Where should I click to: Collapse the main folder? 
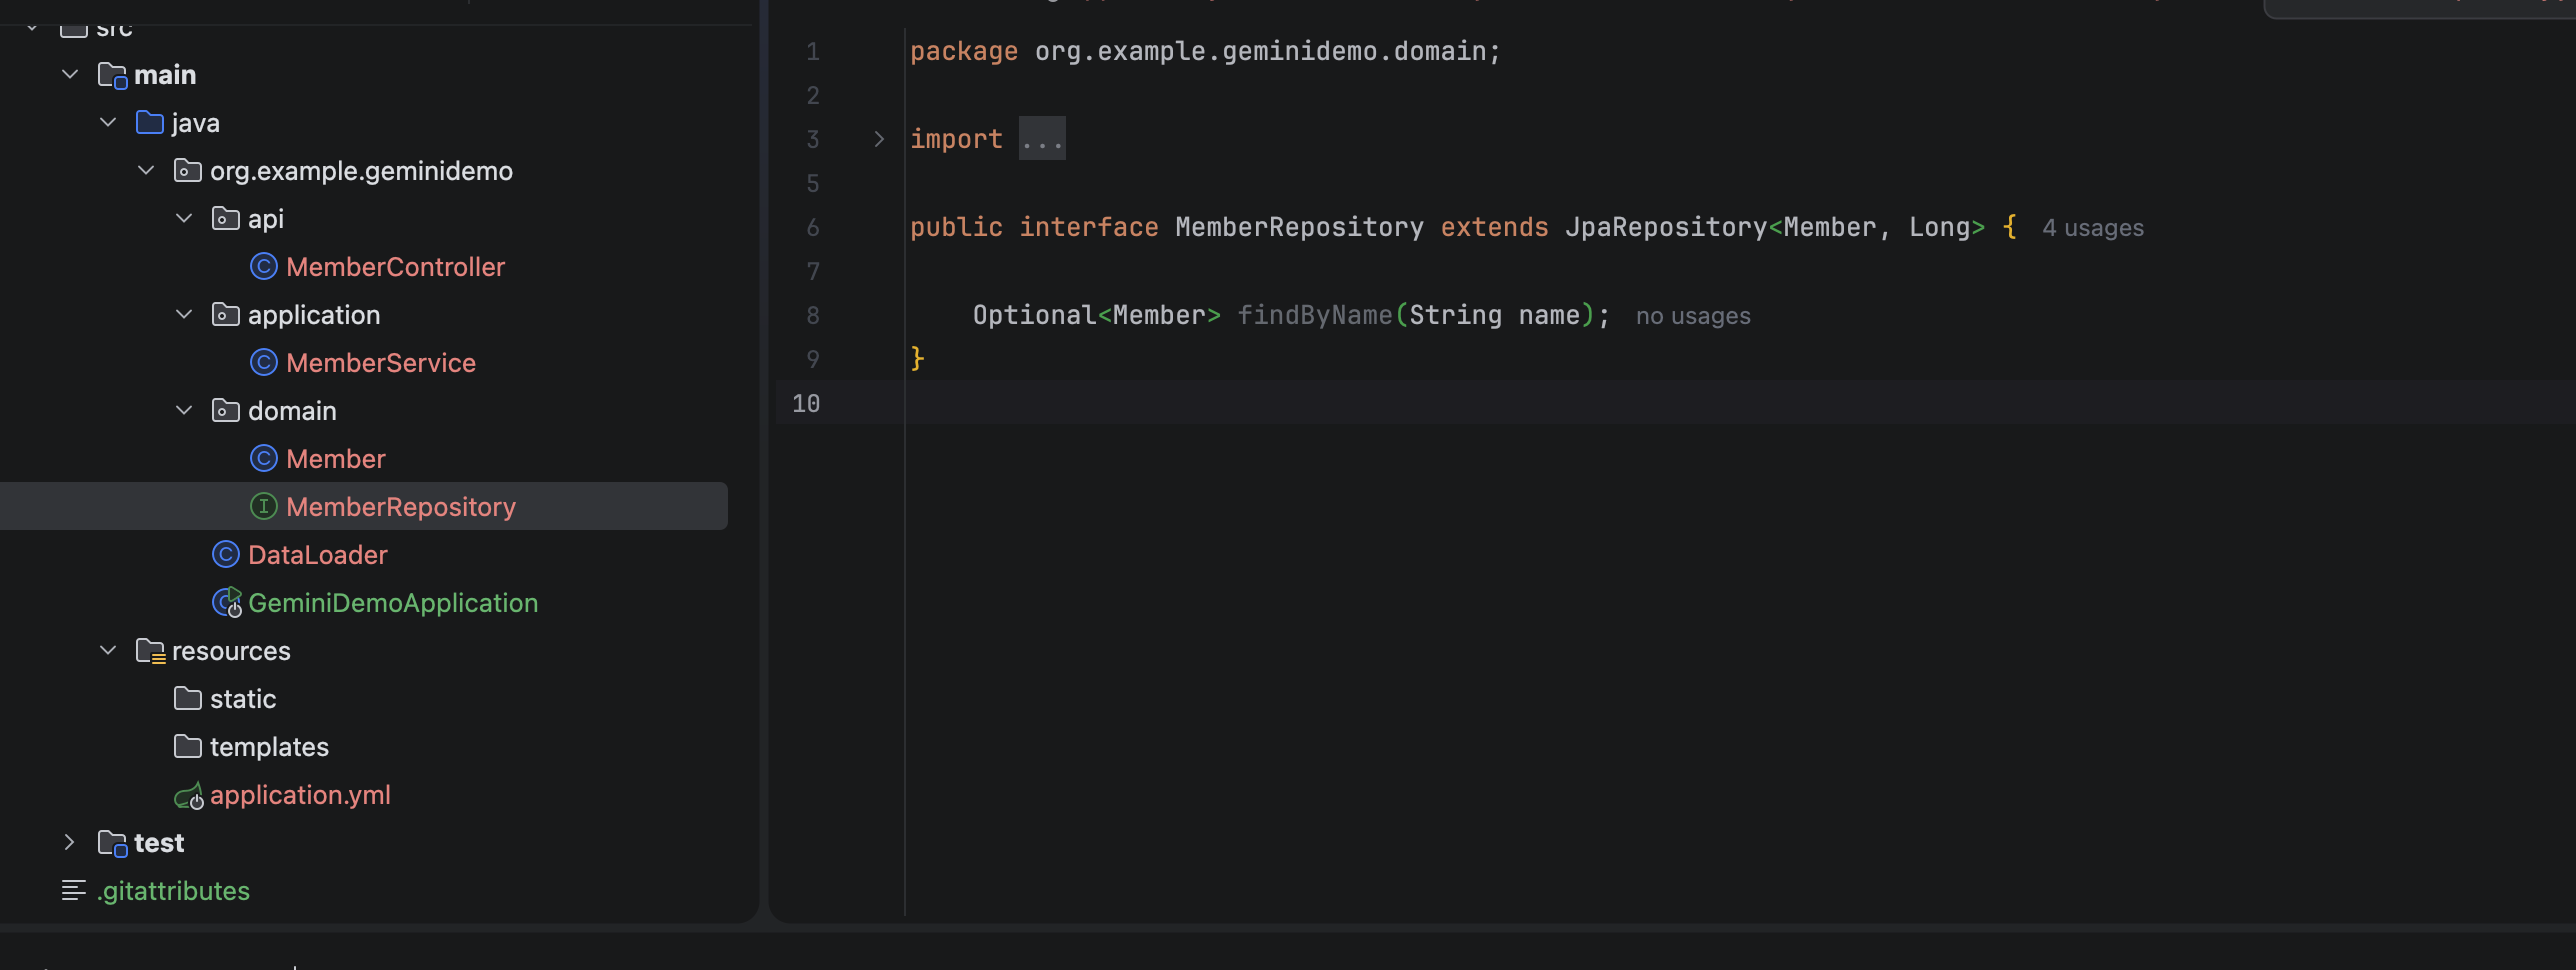point(70,75)
